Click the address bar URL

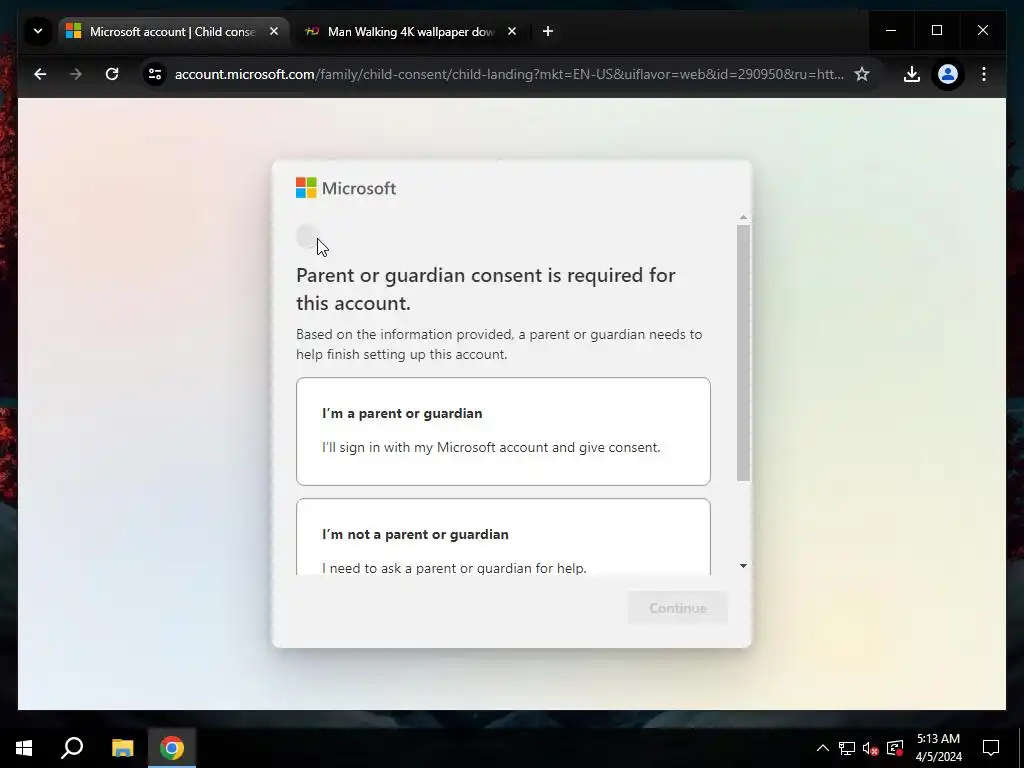click(x=509, y=74)
